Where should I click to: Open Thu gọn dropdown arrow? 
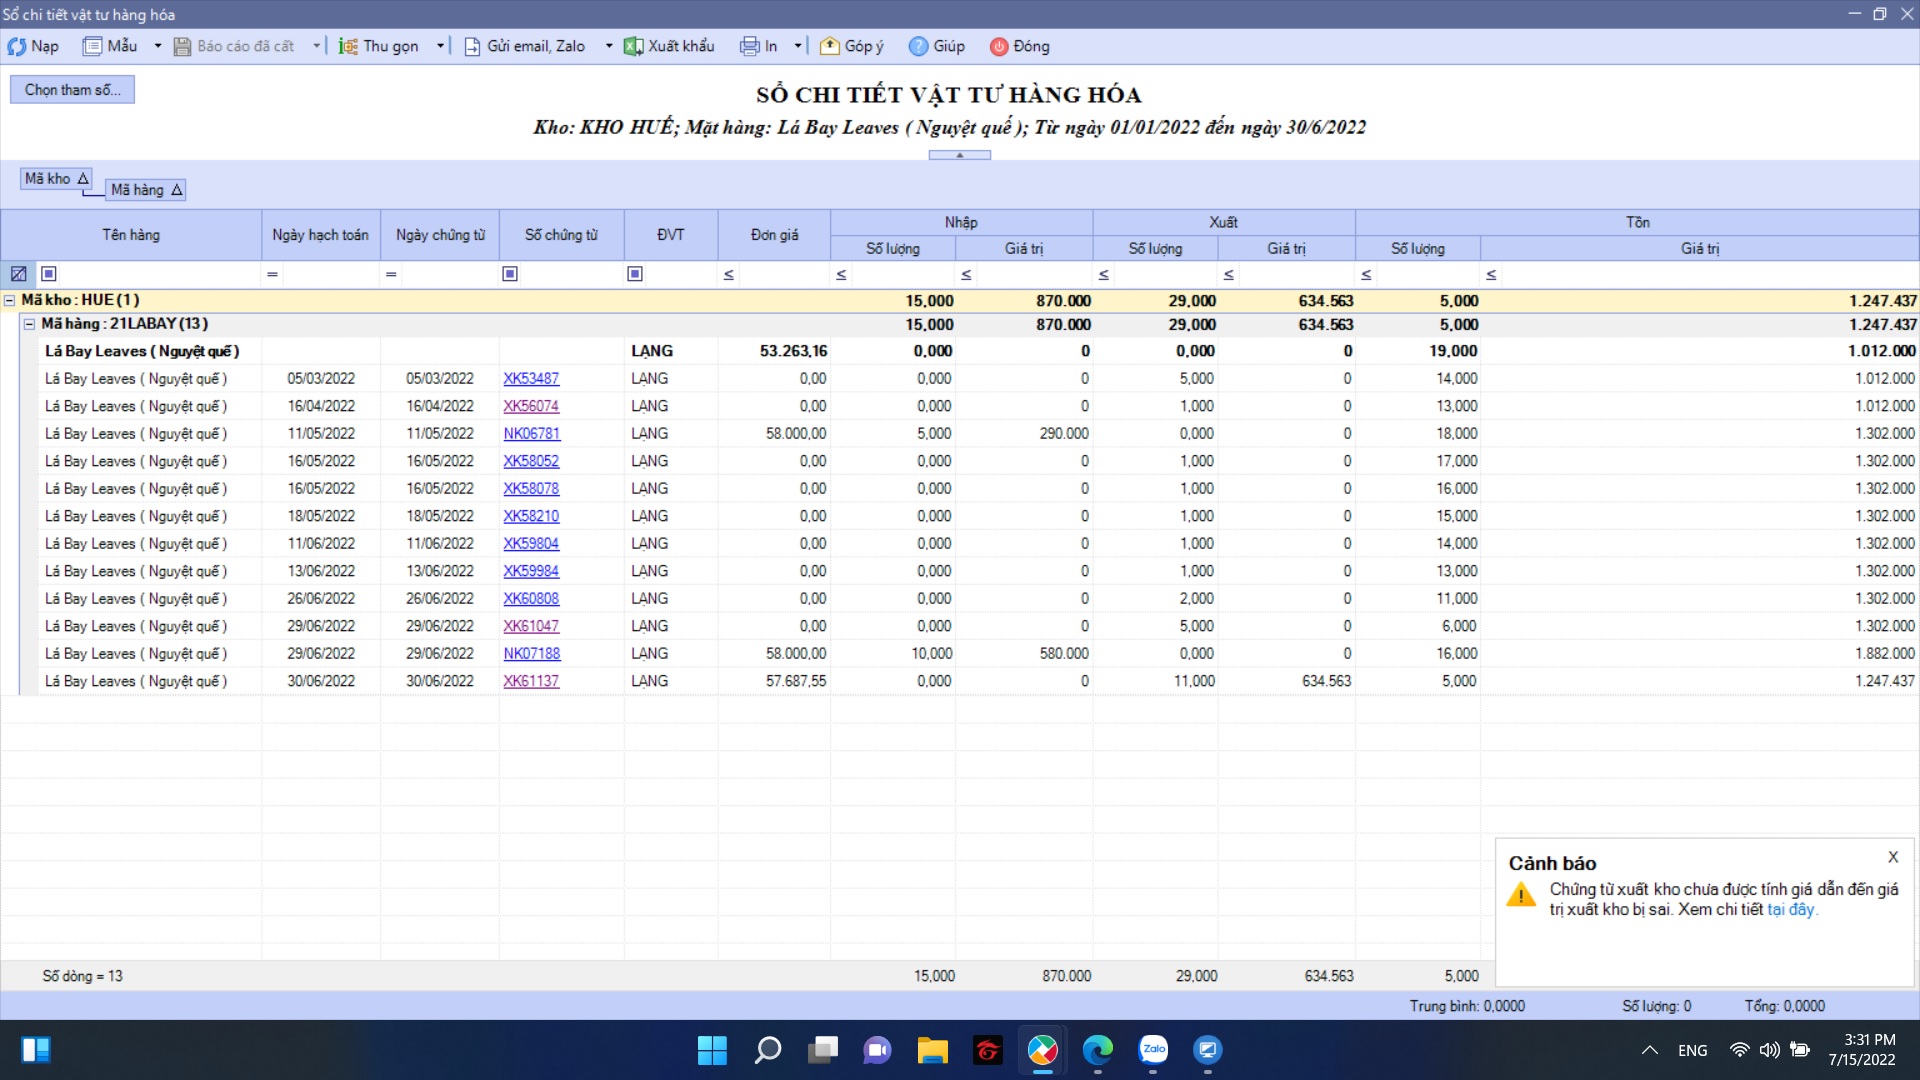(x=440, y=46)
